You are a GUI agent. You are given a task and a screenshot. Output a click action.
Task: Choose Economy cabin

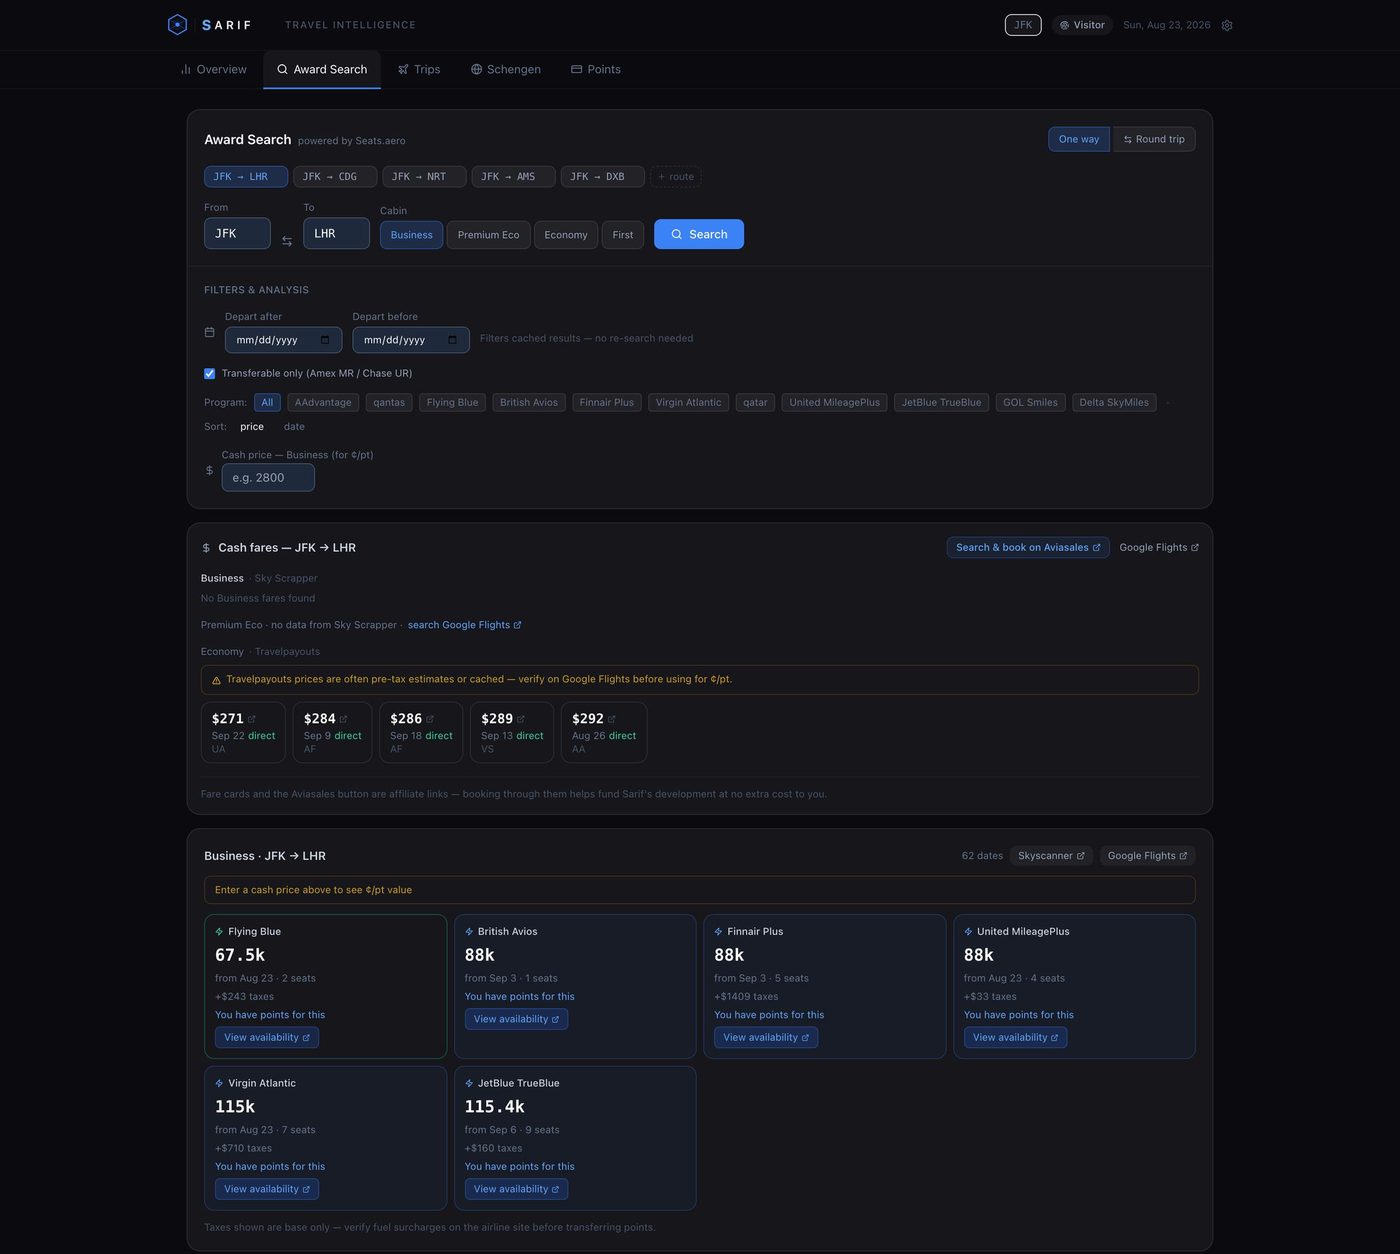click(x=566, y=235)
